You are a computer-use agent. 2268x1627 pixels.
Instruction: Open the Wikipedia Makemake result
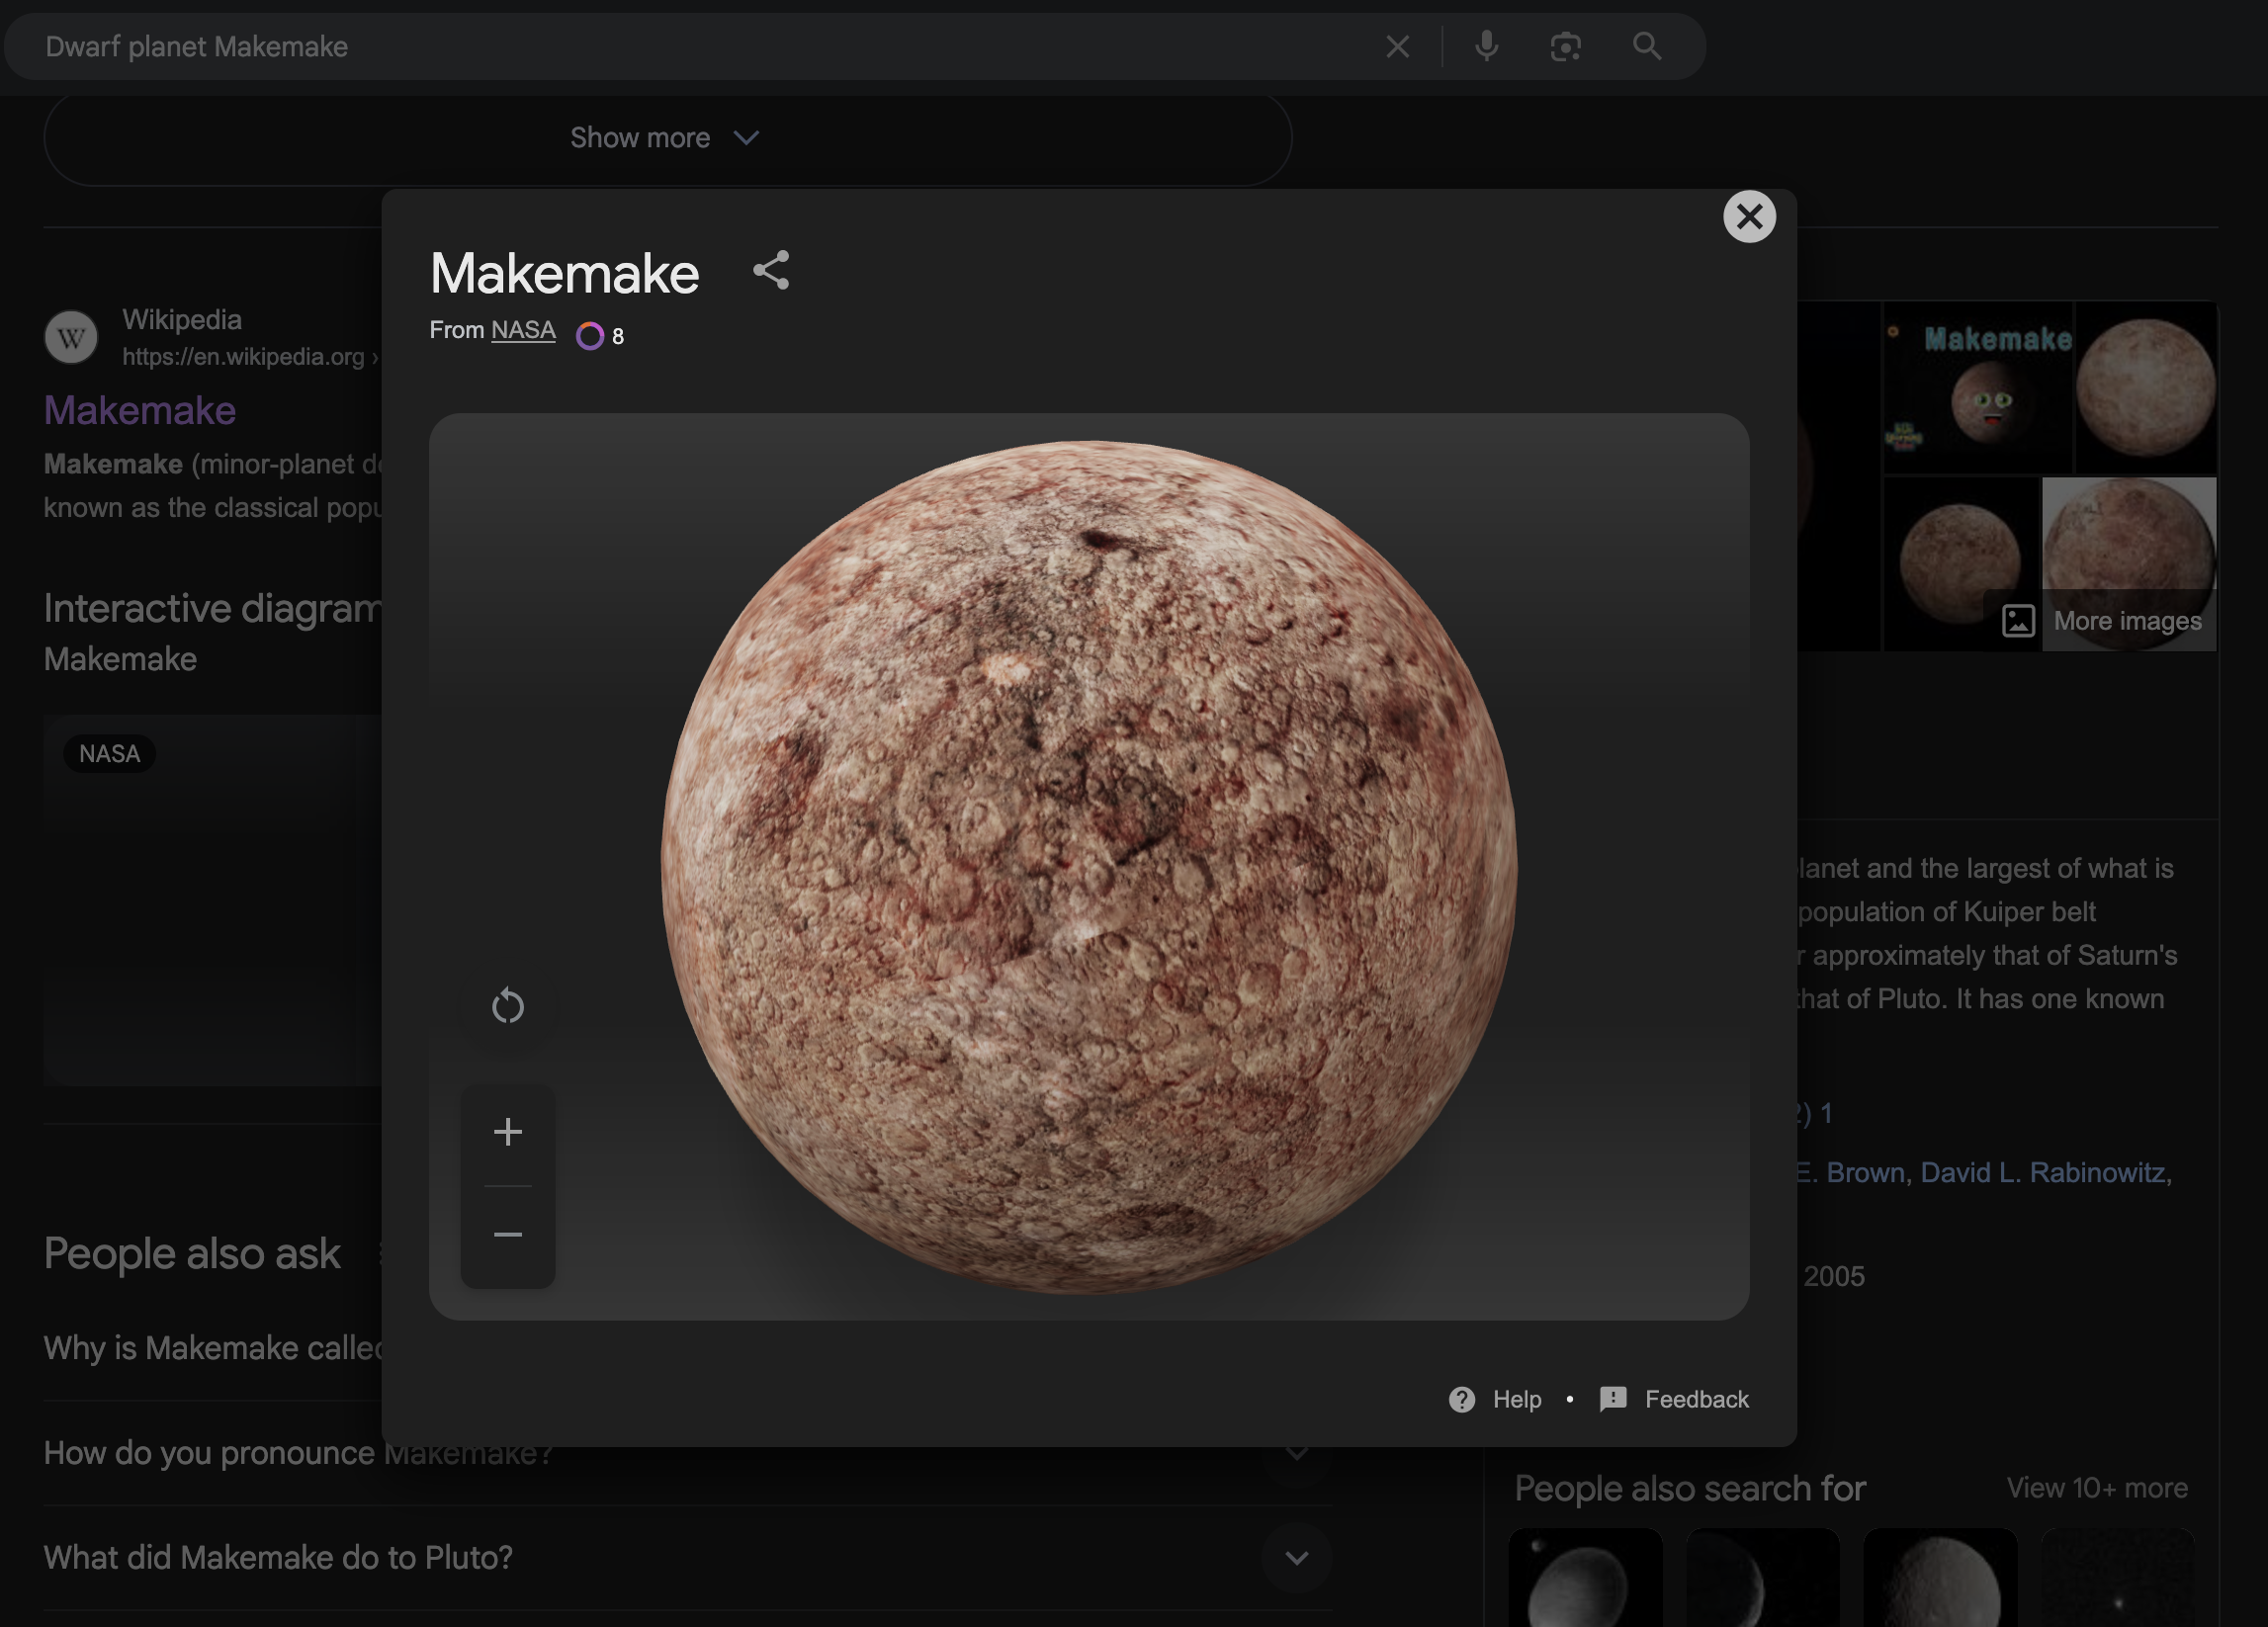click(140, 411)
